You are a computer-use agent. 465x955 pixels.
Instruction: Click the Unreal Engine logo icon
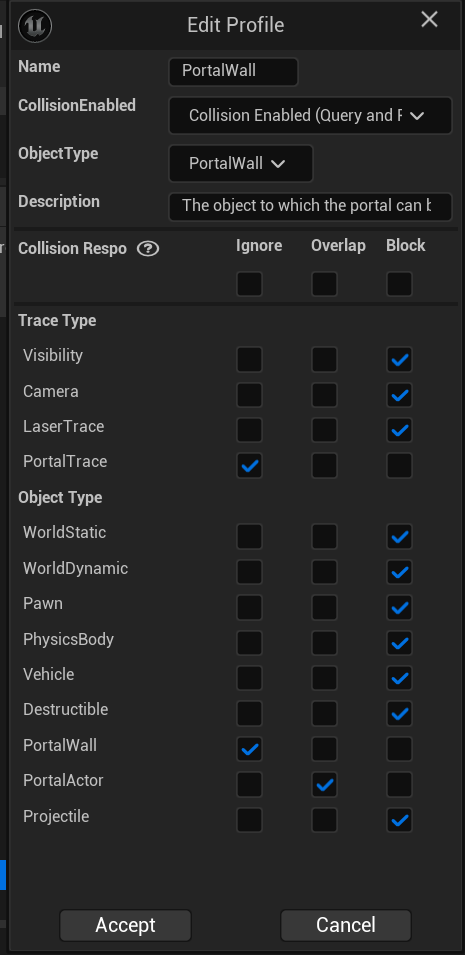(x=35, y=26)
